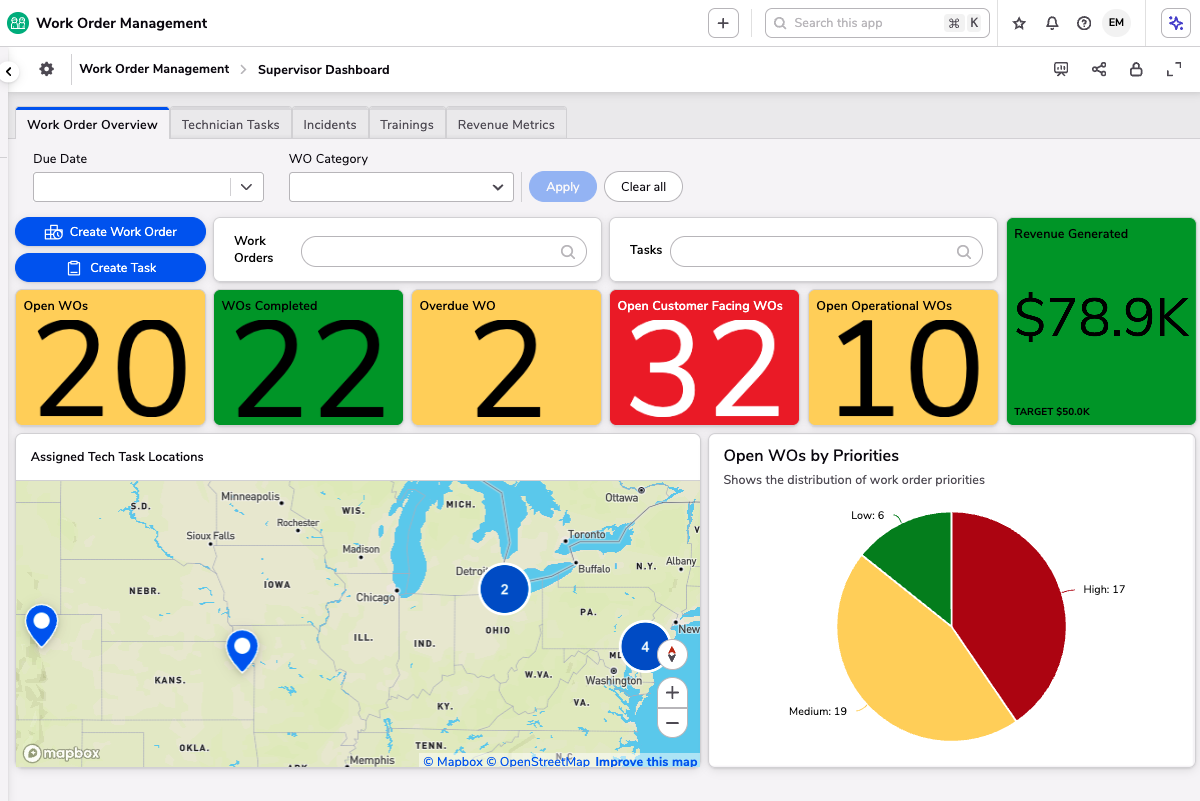Viewport: 1200px width, 801px height.
Task: Open the WOs Completed tile showing 22
Action: (x=308, y=358)
